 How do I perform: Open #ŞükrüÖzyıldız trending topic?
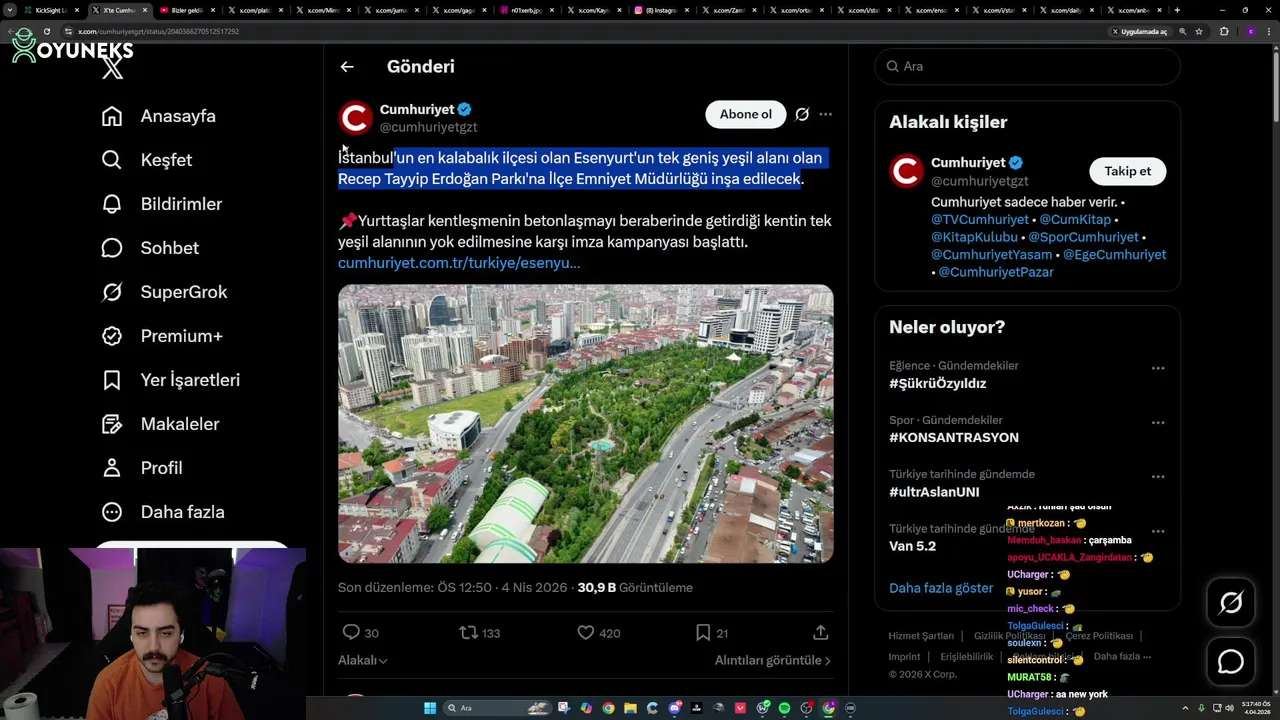point(937,384)
